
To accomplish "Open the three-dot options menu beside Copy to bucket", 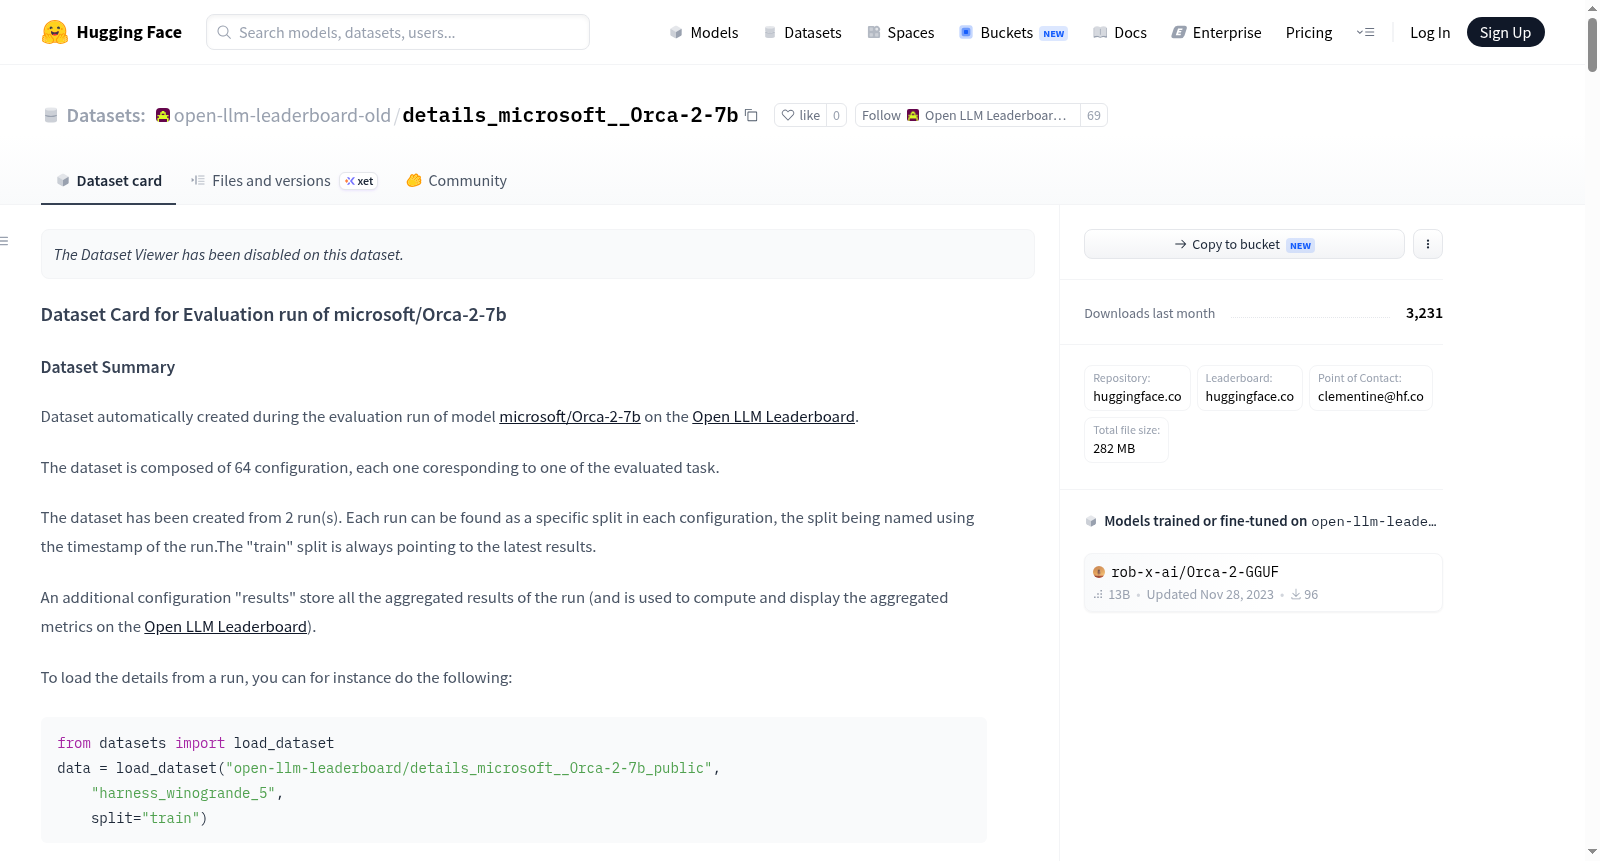I will [x=1428, y=244].
